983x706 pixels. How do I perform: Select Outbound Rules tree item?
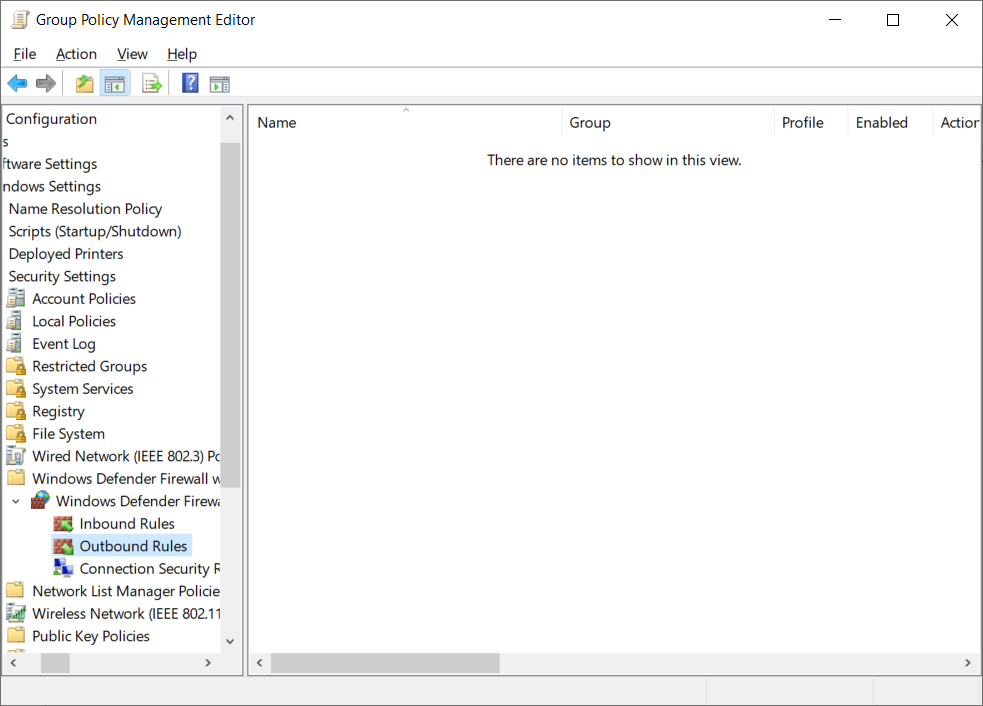[134, 546]
